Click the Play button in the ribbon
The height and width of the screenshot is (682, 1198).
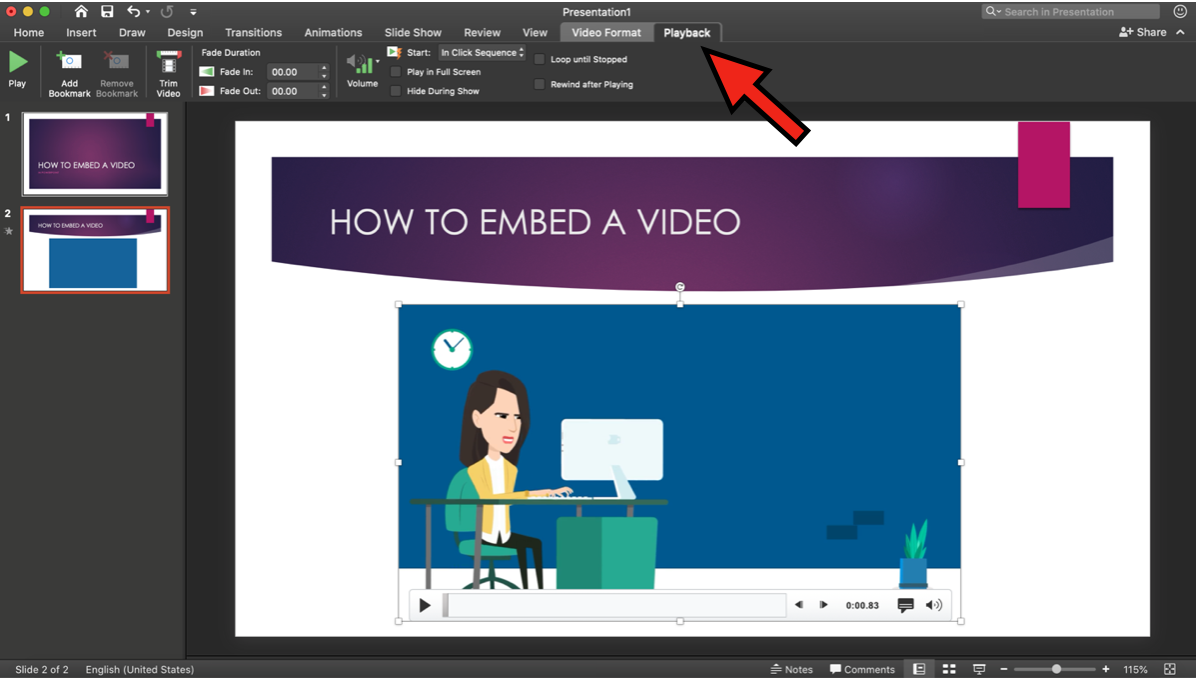tap(17, 68)
